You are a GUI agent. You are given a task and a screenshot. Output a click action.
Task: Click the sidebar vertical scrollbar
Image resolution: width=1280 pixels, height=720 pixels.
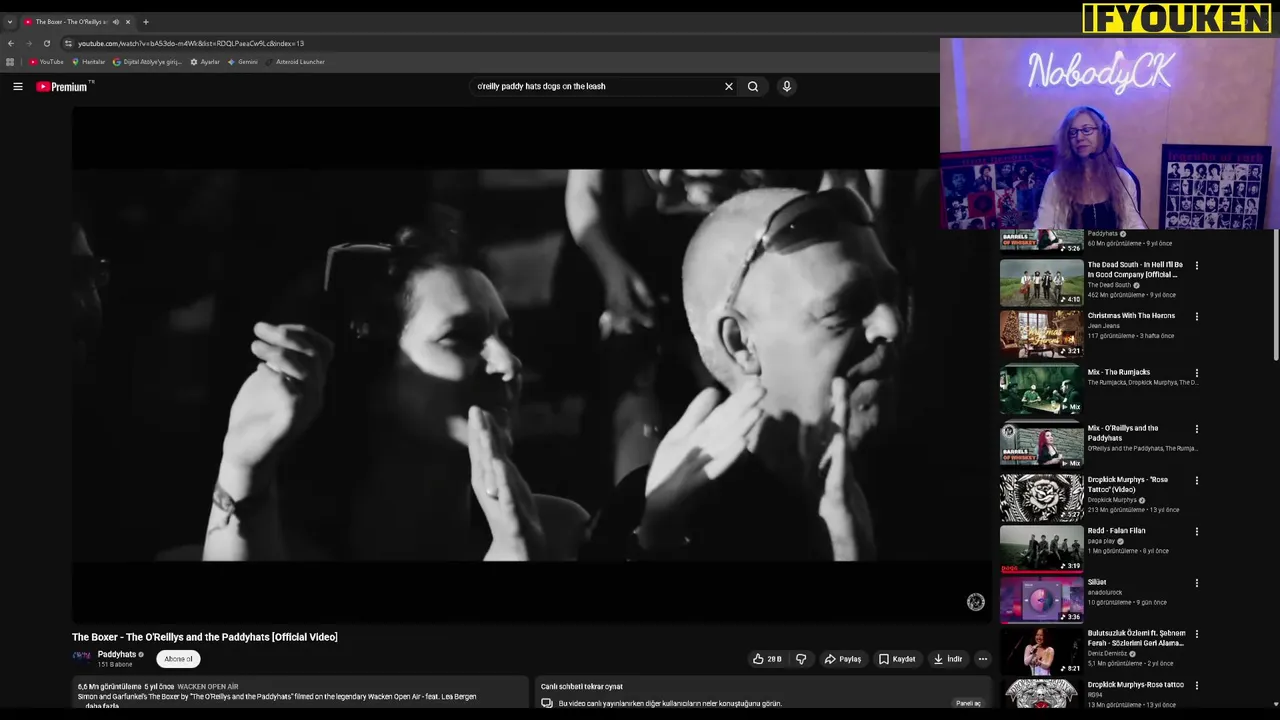tap(1275, 295)
